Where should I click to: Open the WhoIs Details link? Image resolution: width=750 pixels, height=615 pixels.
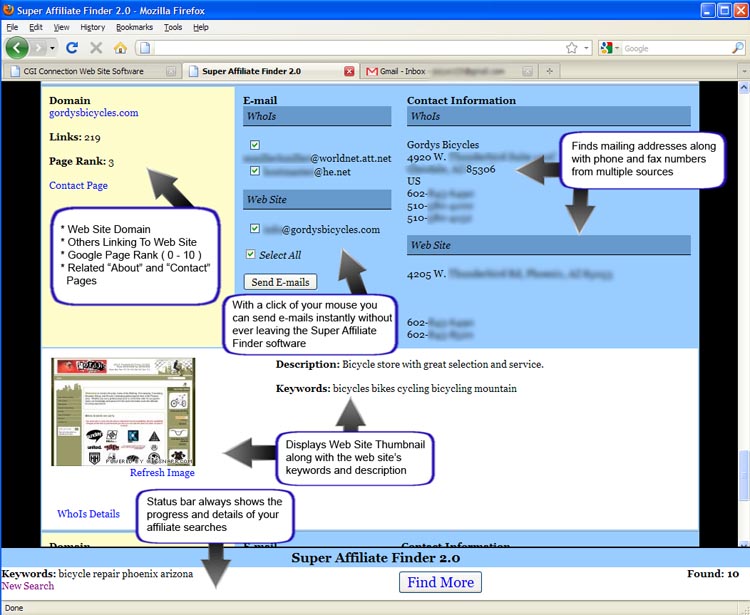coord(88,514)
